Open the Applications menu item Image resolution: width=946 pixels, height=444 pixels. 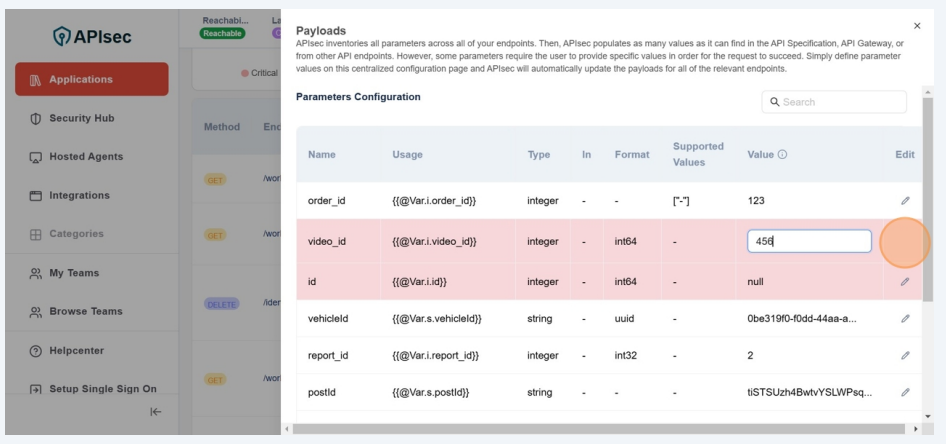click(92, 79)
